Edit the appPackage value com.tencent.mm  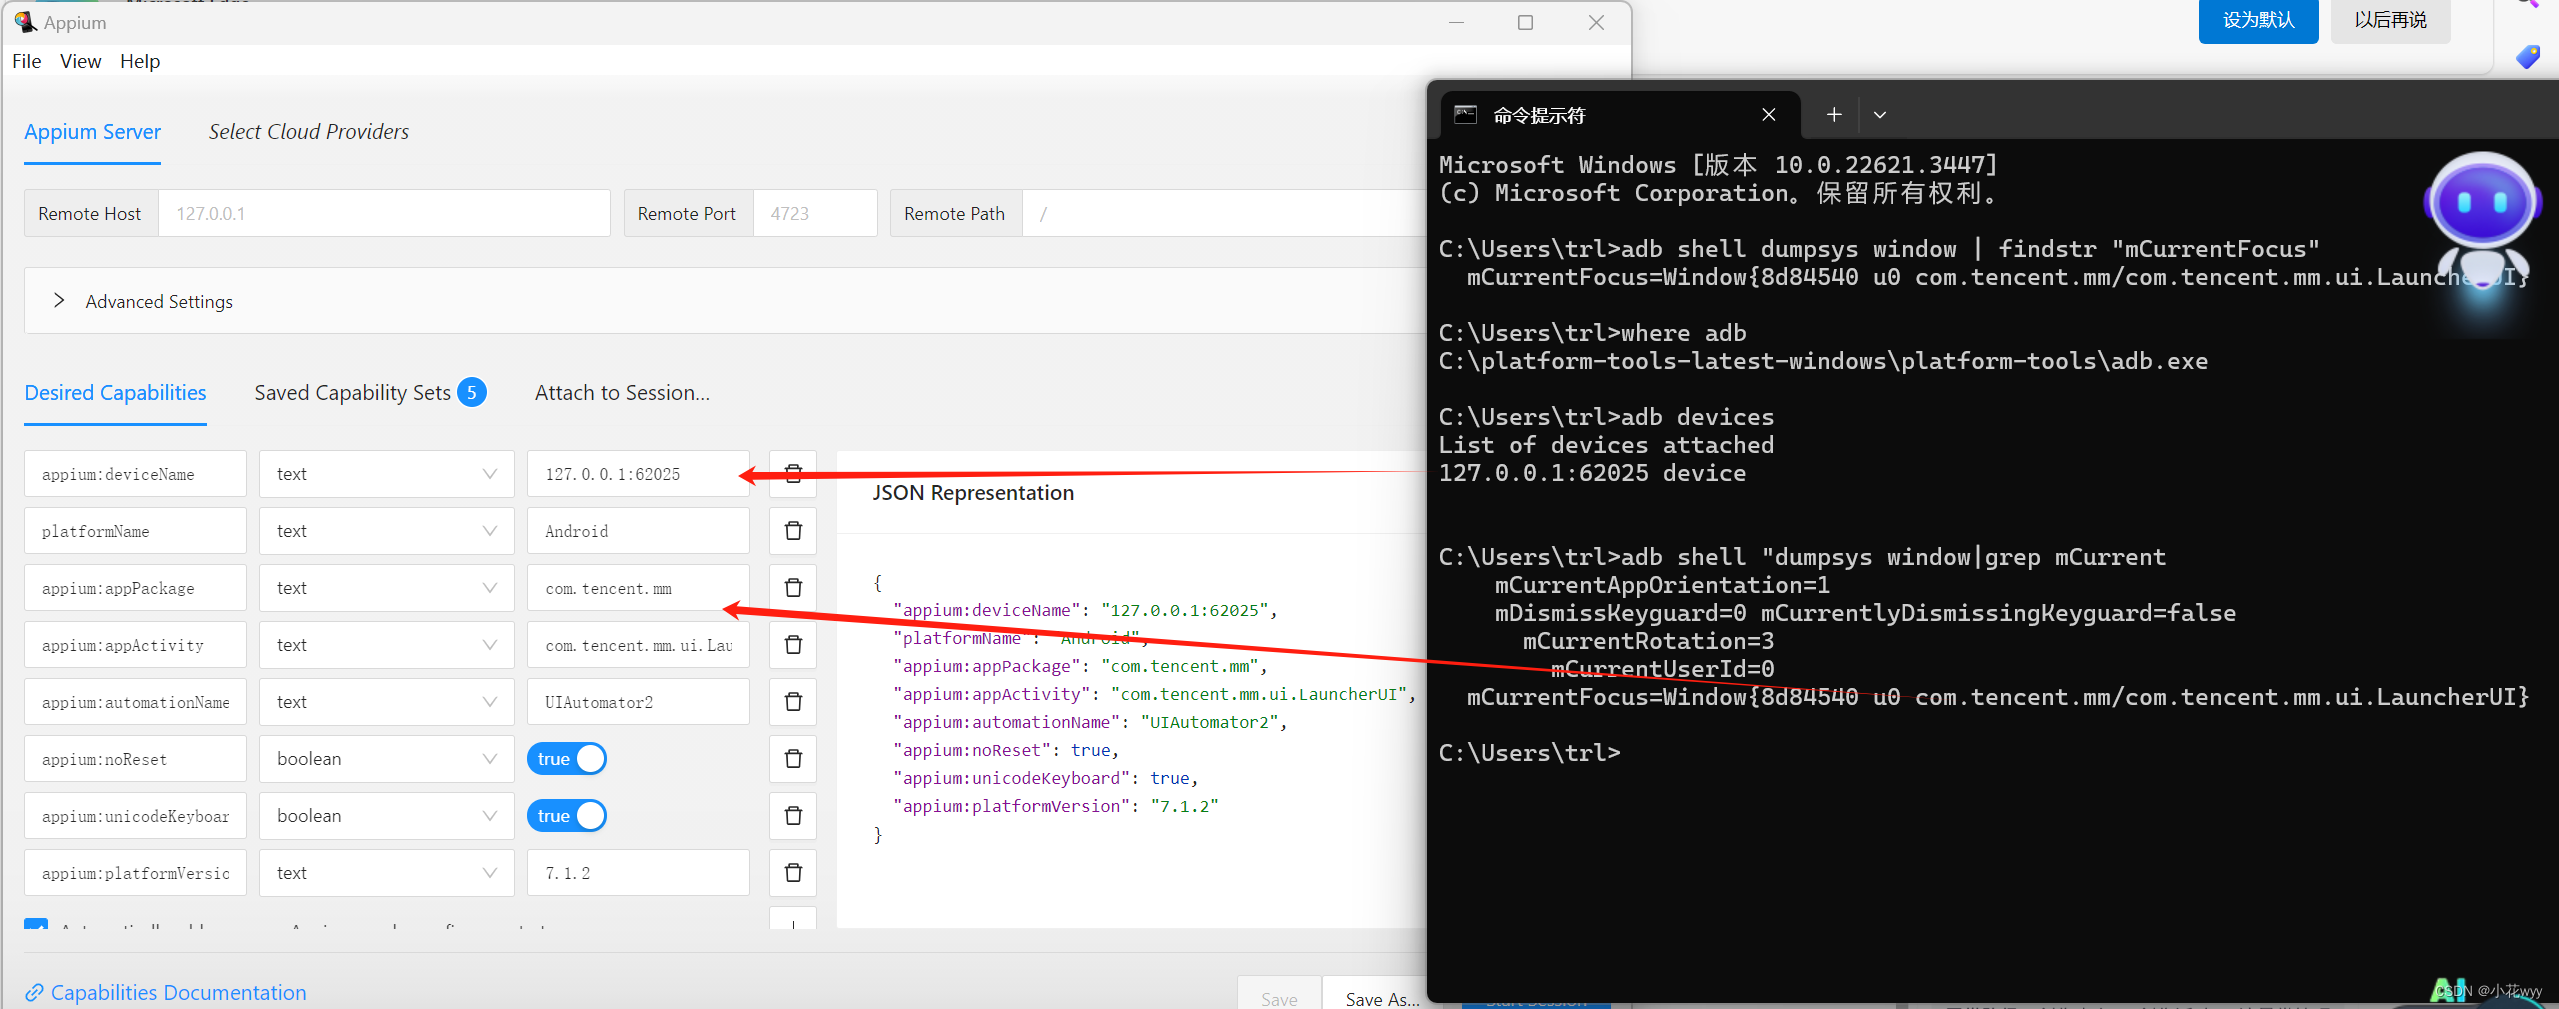[x=638, y=588]
